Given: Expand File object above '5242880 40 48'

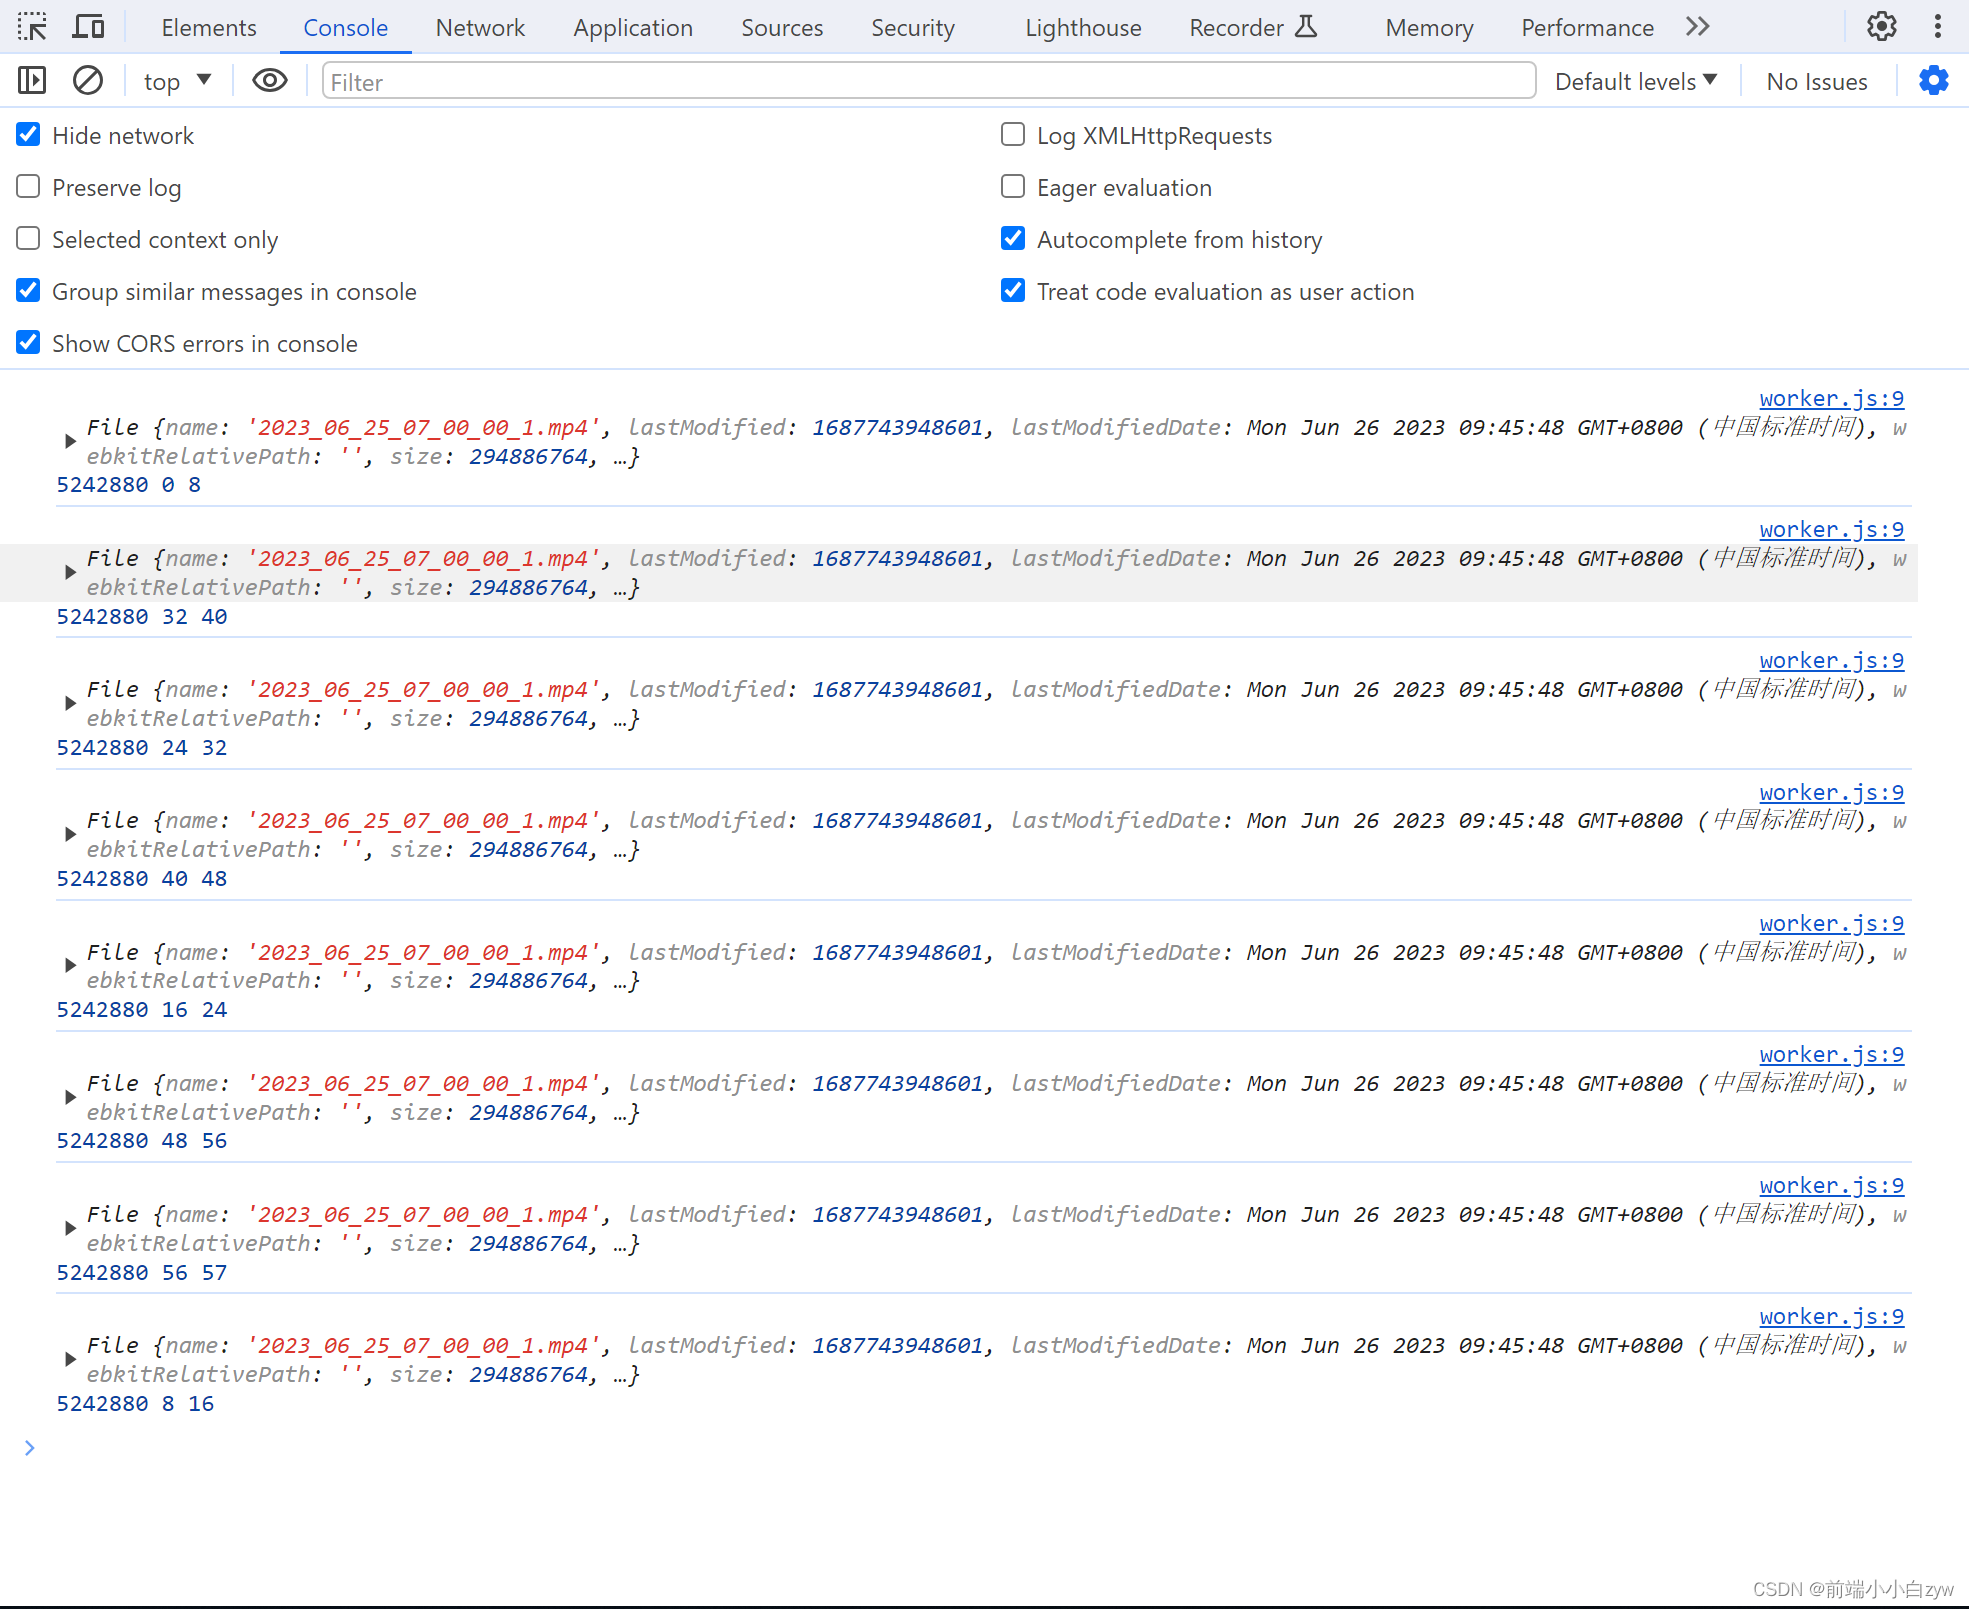Looking at the screenshot, I should pos(69,834).
